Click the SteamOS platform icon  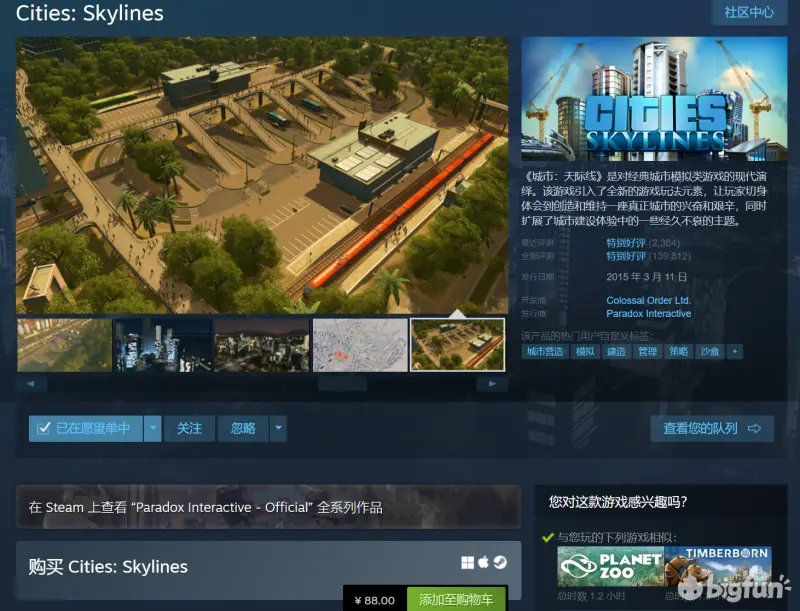[x=500, y=562]
